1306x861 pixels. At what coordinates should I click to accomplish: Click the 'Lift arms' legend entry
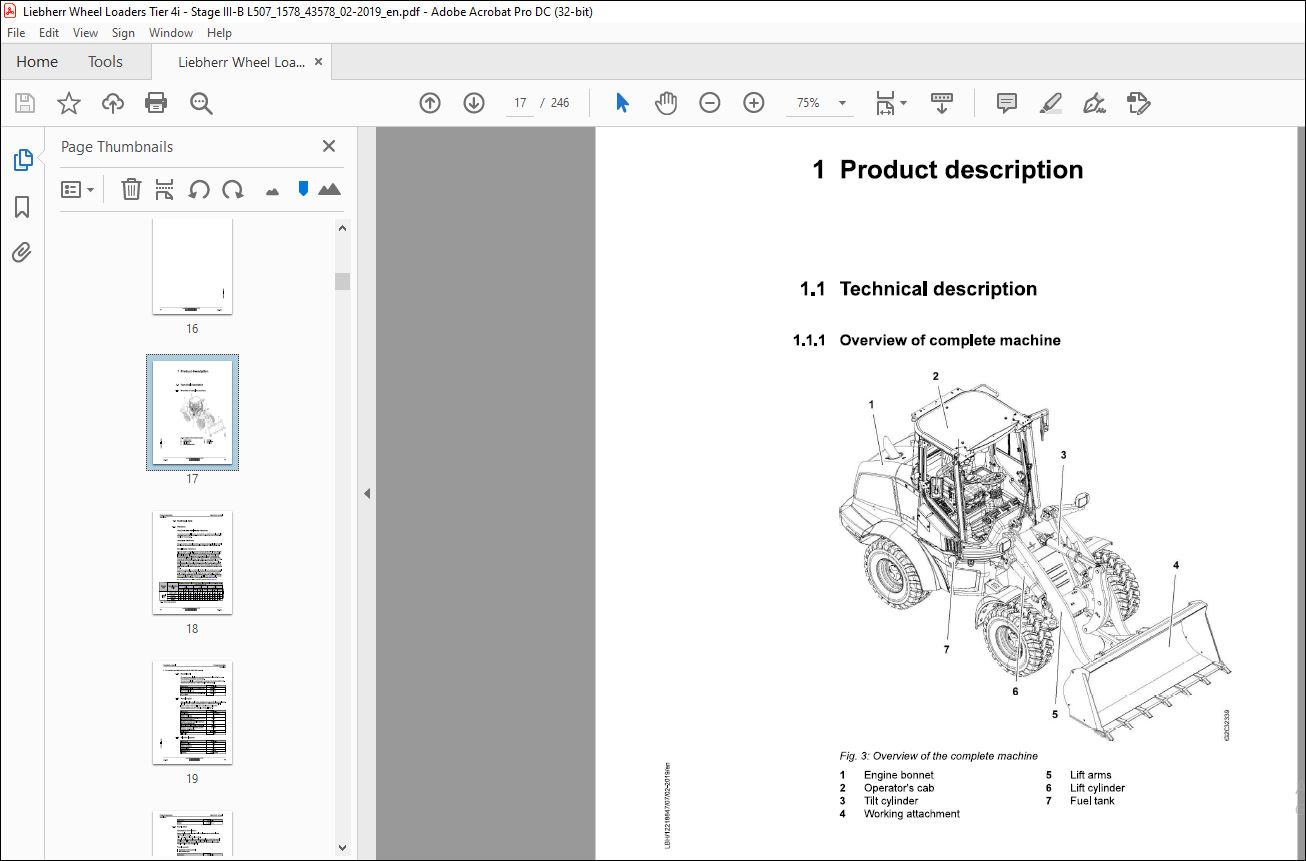tap(1090, 775)
